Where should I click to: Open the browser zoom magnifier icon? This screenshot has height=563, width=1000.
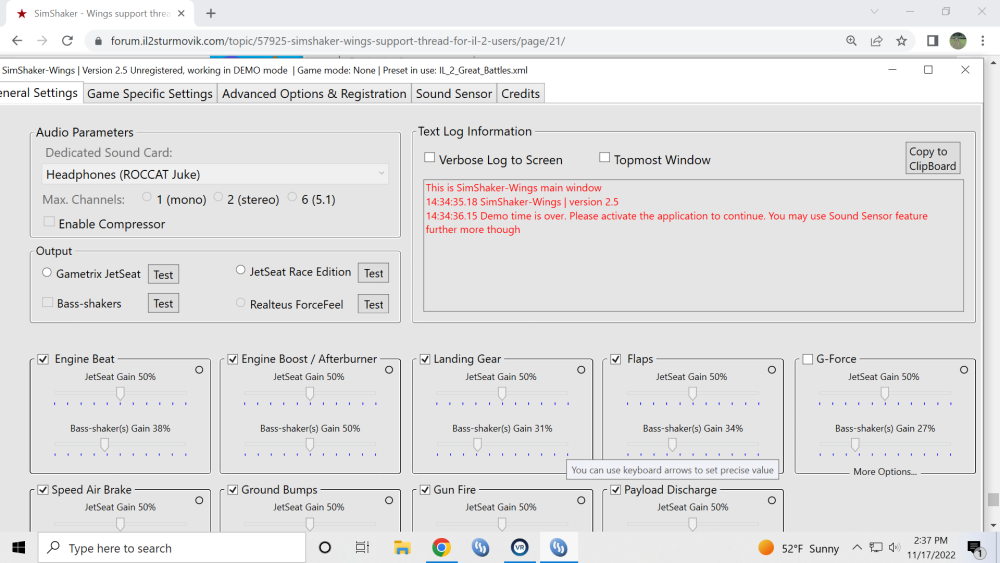[851, 41]
